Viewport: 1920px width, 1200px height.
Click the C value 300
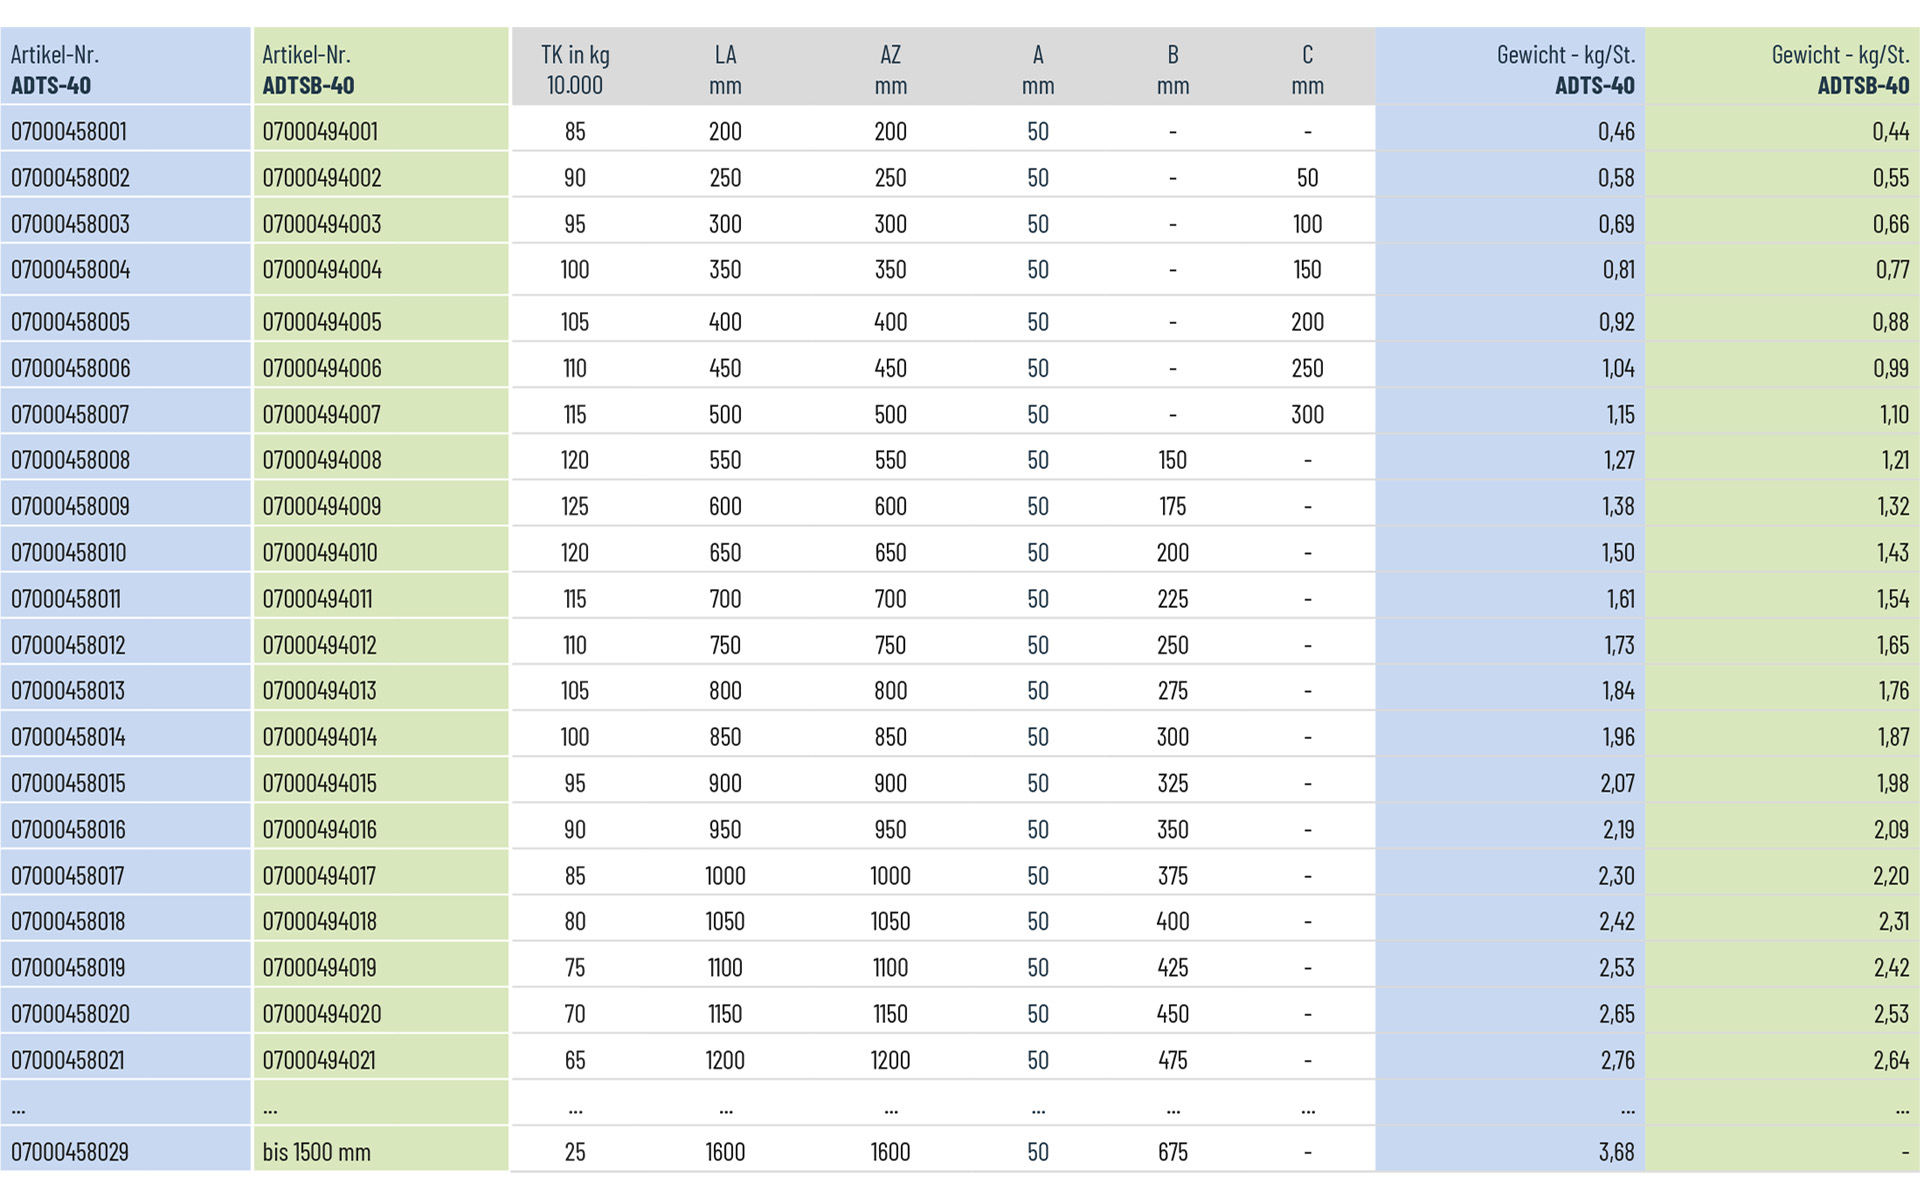(1307, 415)
